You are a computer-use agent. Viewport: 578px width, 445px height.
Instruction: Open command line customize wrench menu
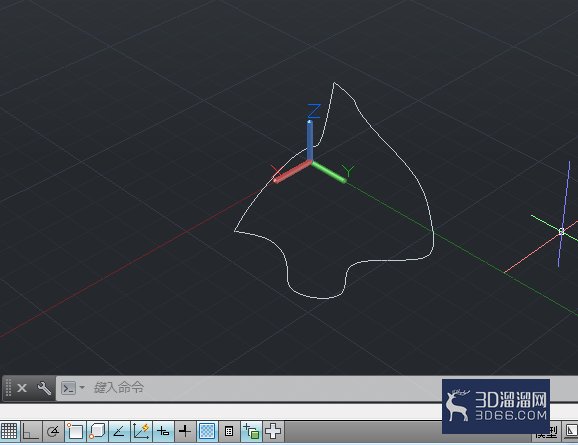(44, 388)
